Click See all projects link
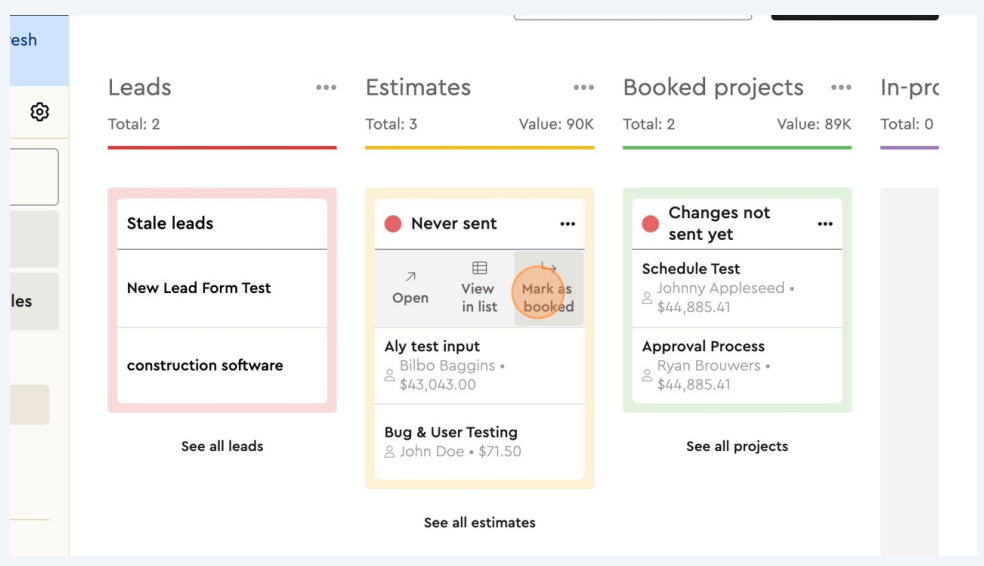Viewport: 984px width, 566px height. click(737, 446)
